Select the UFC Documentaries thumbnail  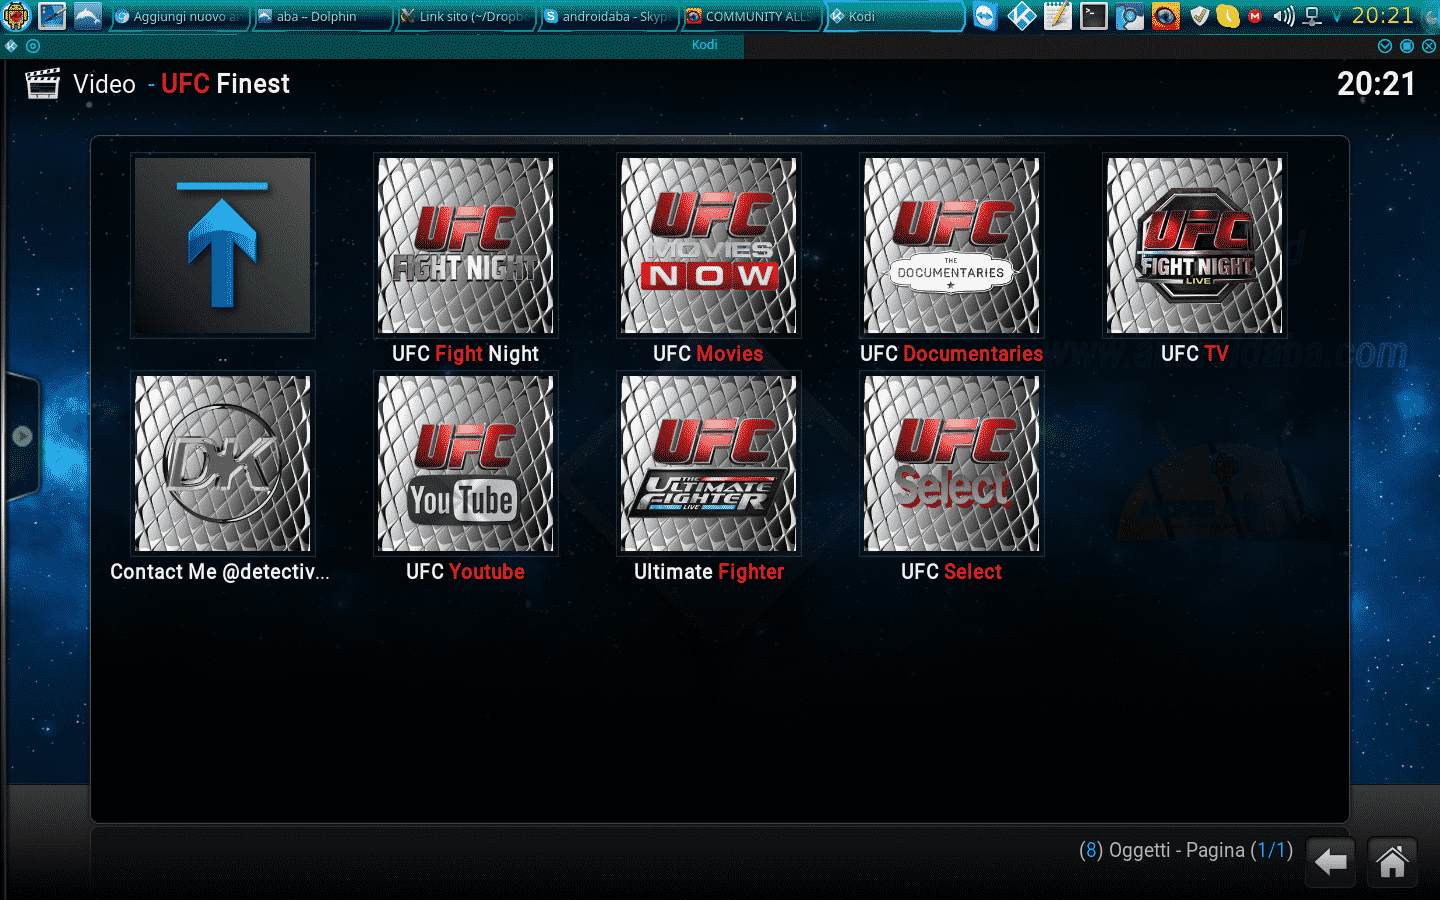952,245
